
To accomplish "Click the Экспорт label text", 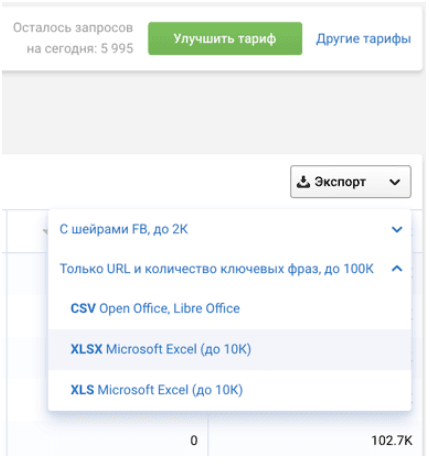I will (340, 182).
